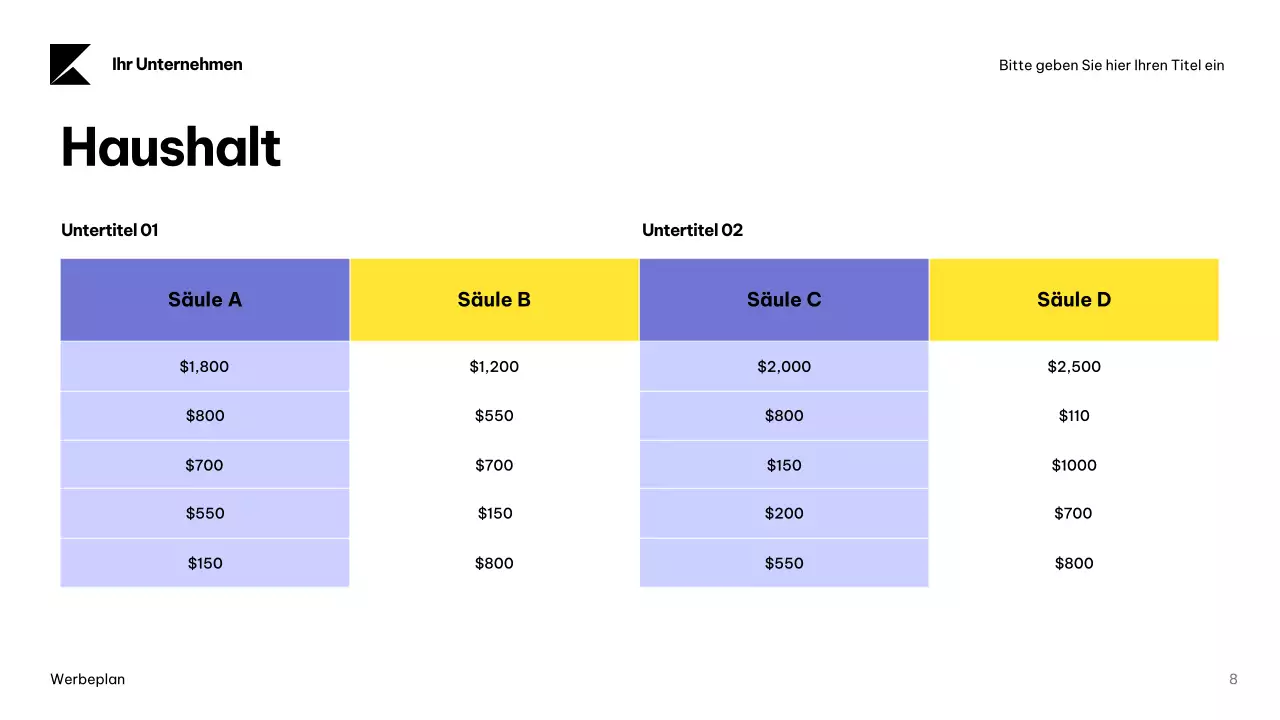The image size is (1280, 720).
Task: Select the yellow 'Säule B' header cell
Action: point(494,300)
